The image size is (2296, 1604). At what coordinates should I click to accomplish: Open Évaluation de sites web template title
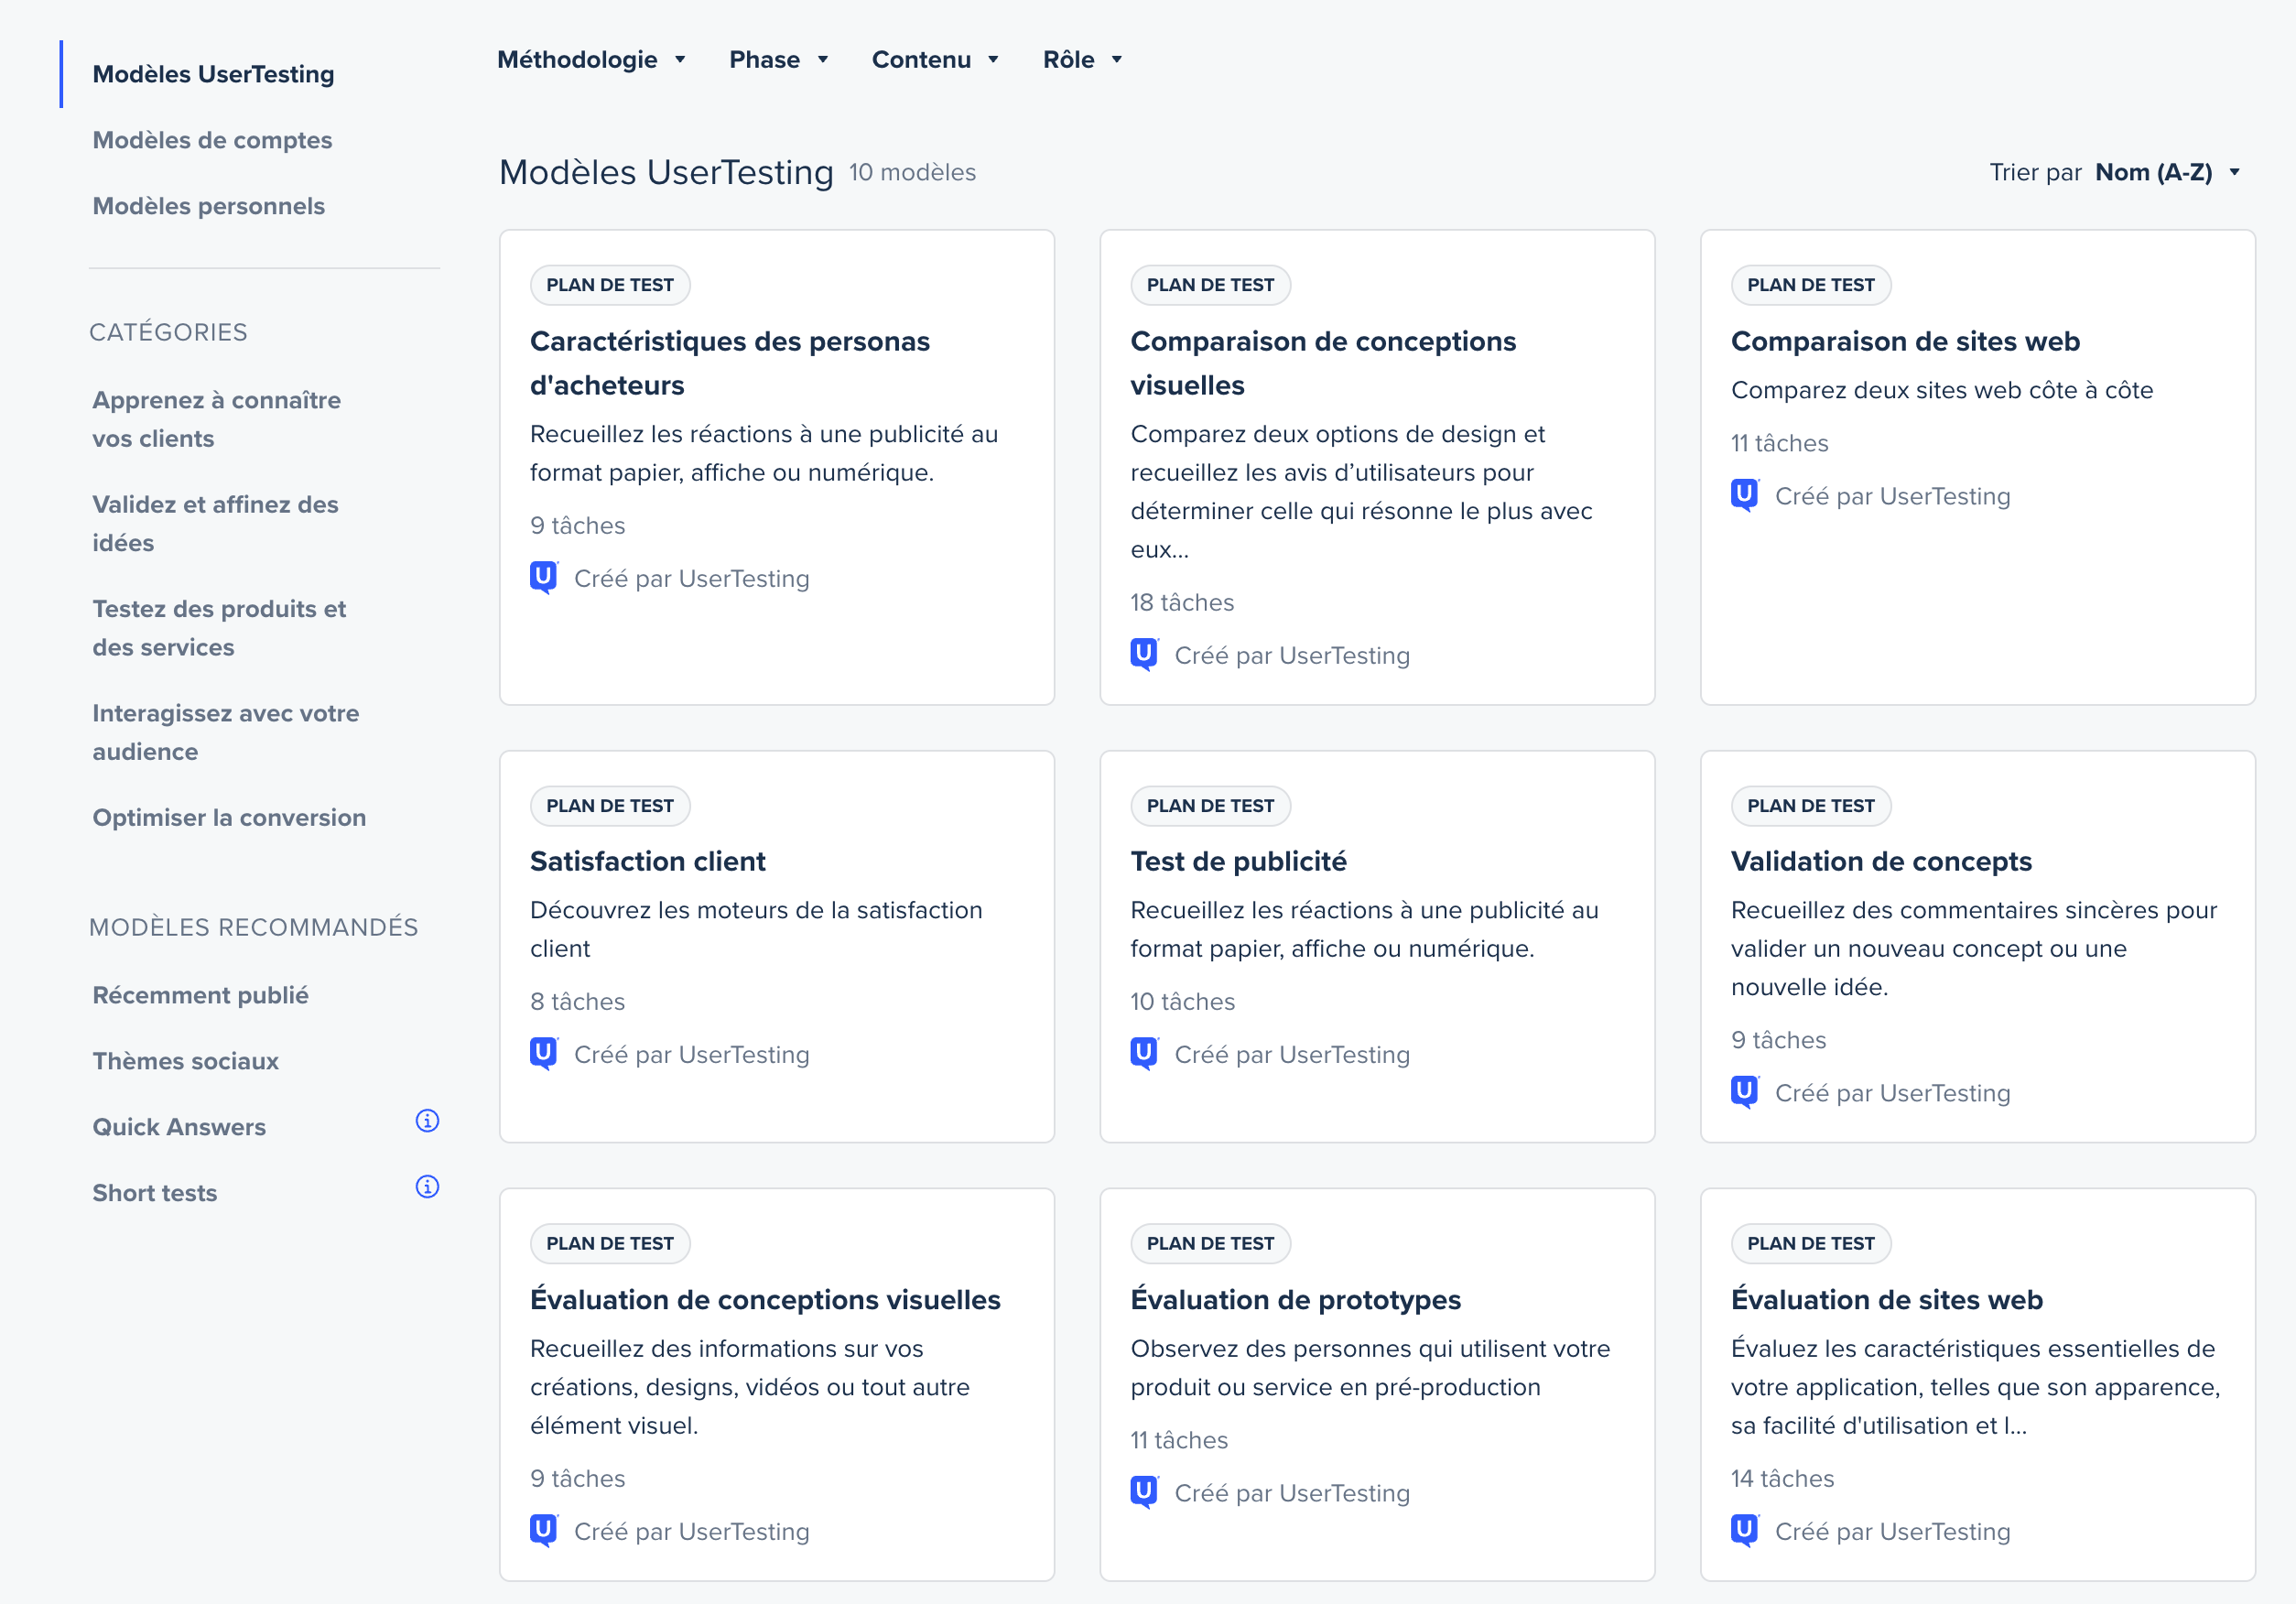click(1886, 1299)
